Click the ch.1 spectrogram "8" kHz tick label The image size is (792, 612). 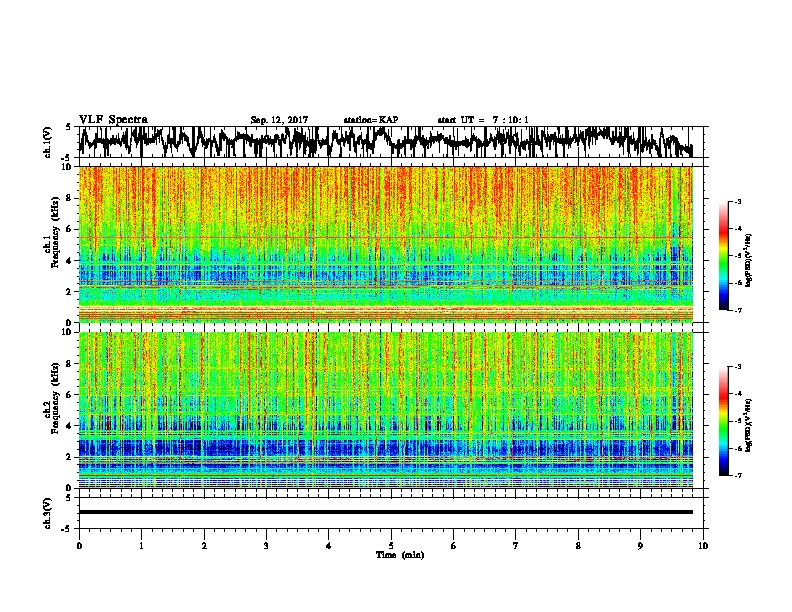point(70,198)
